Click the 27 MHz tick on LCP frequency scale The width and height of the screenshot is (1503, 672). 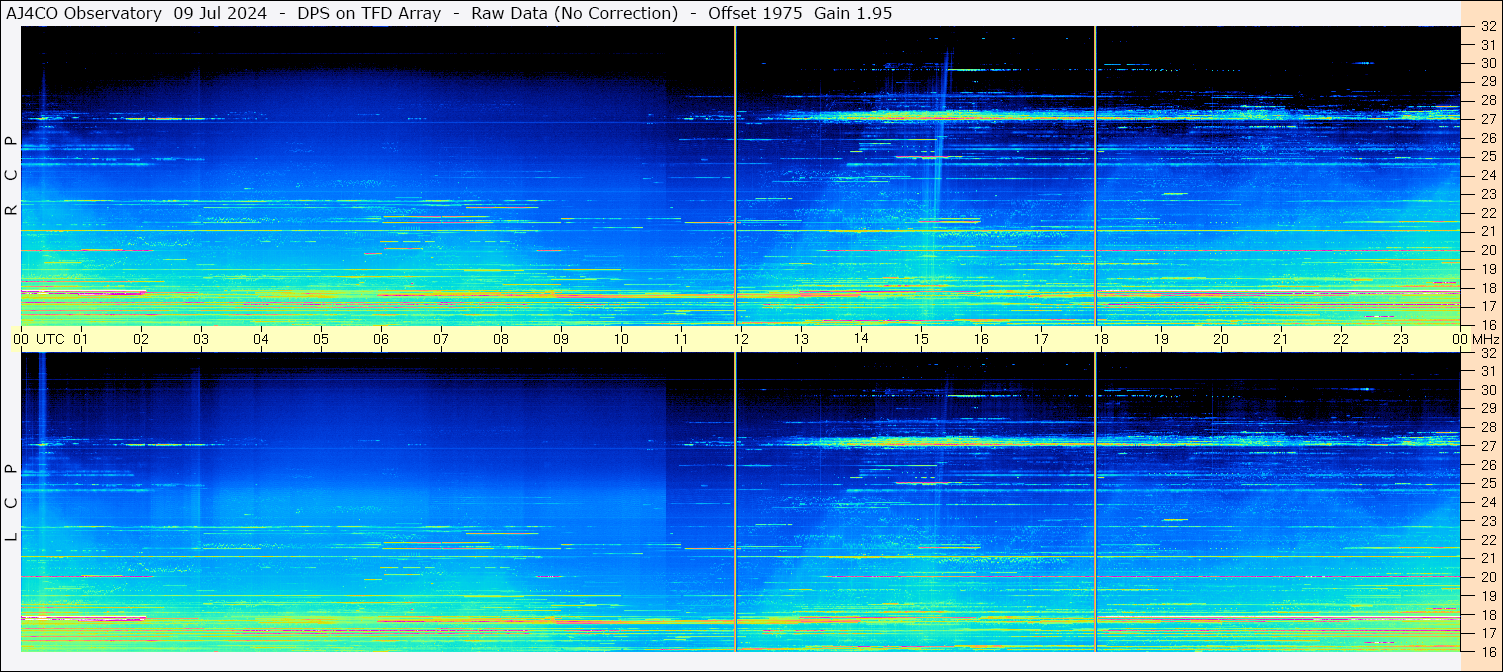click(1488, 446)
